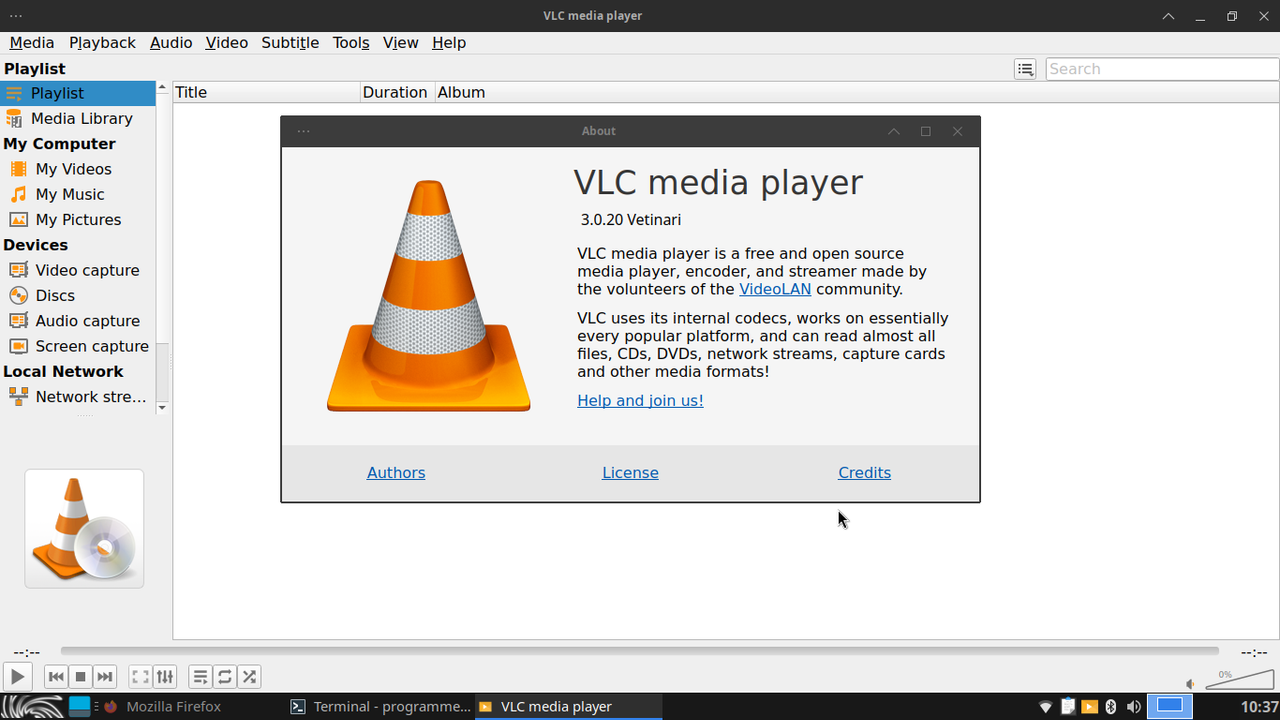Click the playlist Search field
Screen dimensions: 1280x720
tap(1162, 69)
